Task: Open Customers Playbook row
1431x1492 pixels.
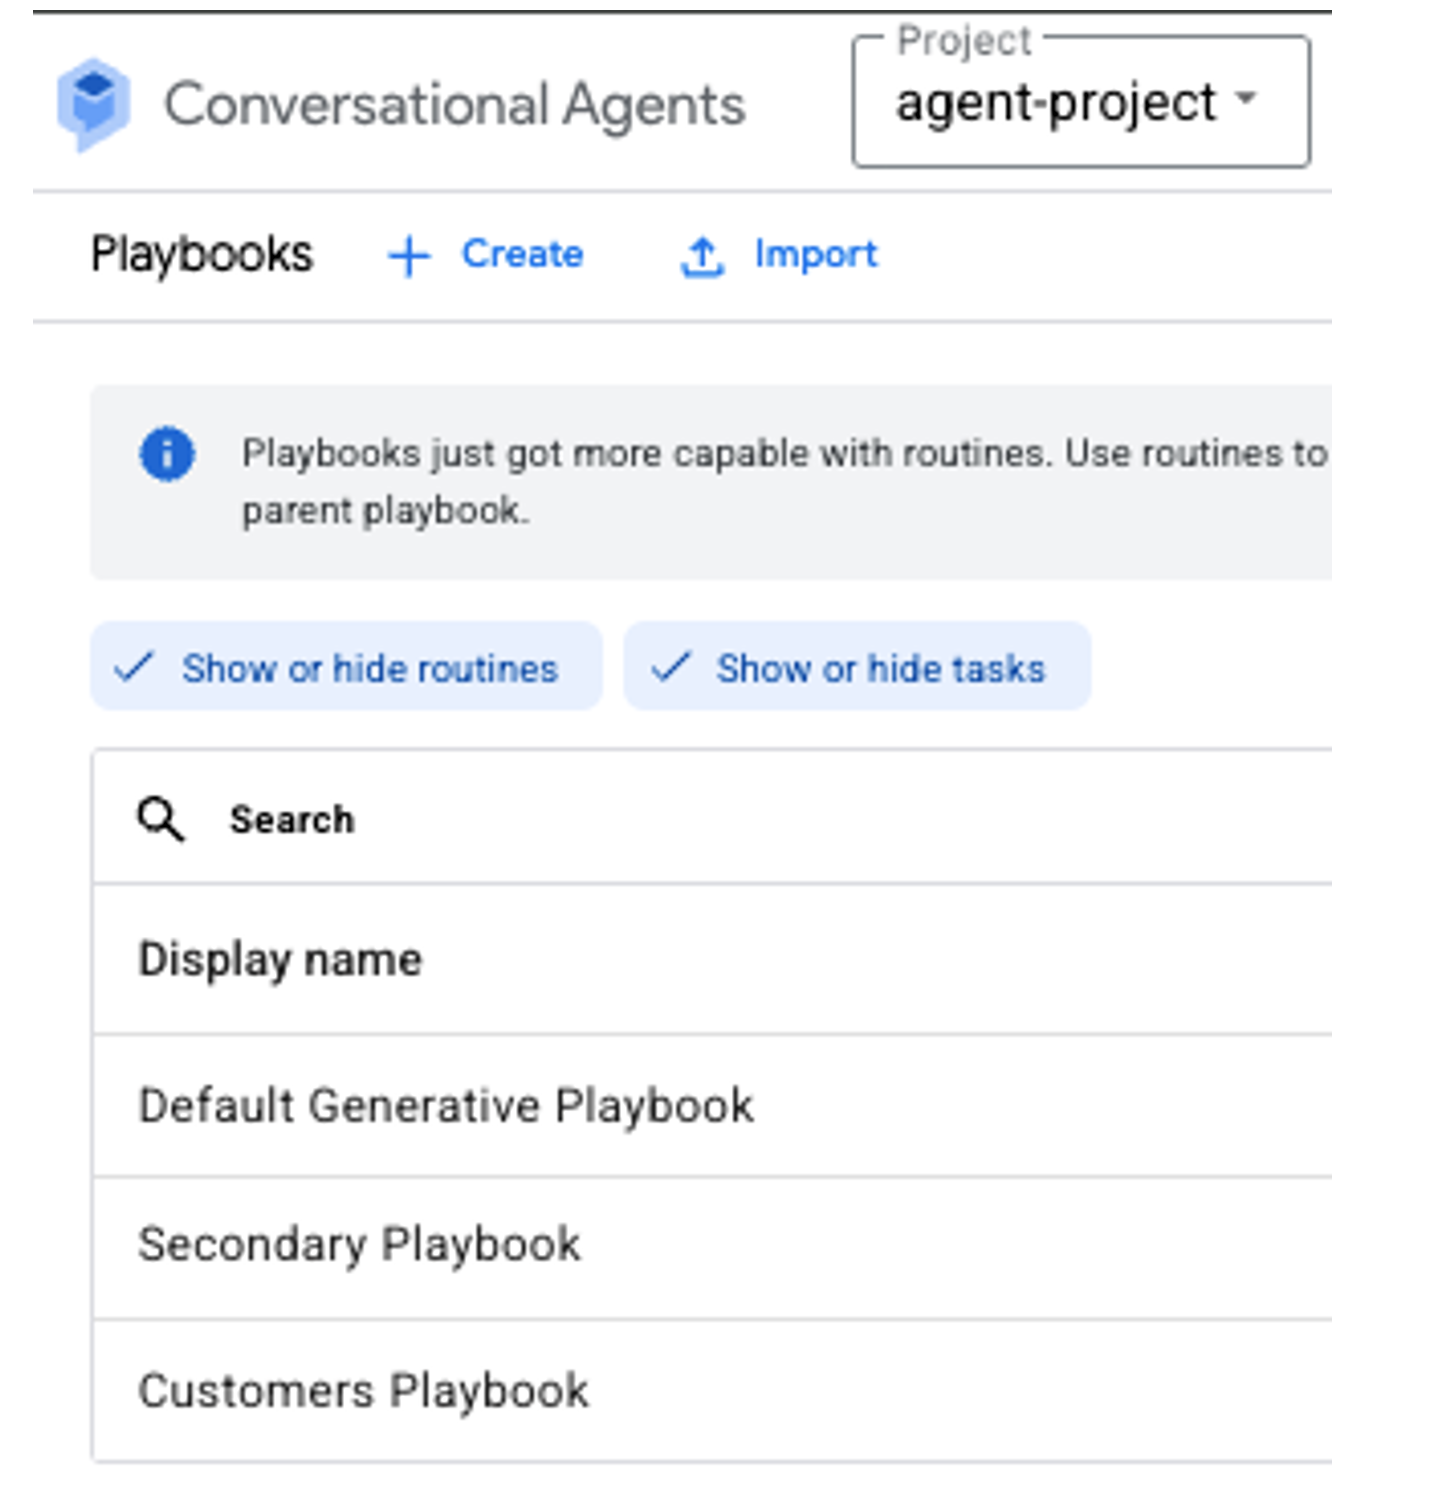Action: click(712, 1391)
